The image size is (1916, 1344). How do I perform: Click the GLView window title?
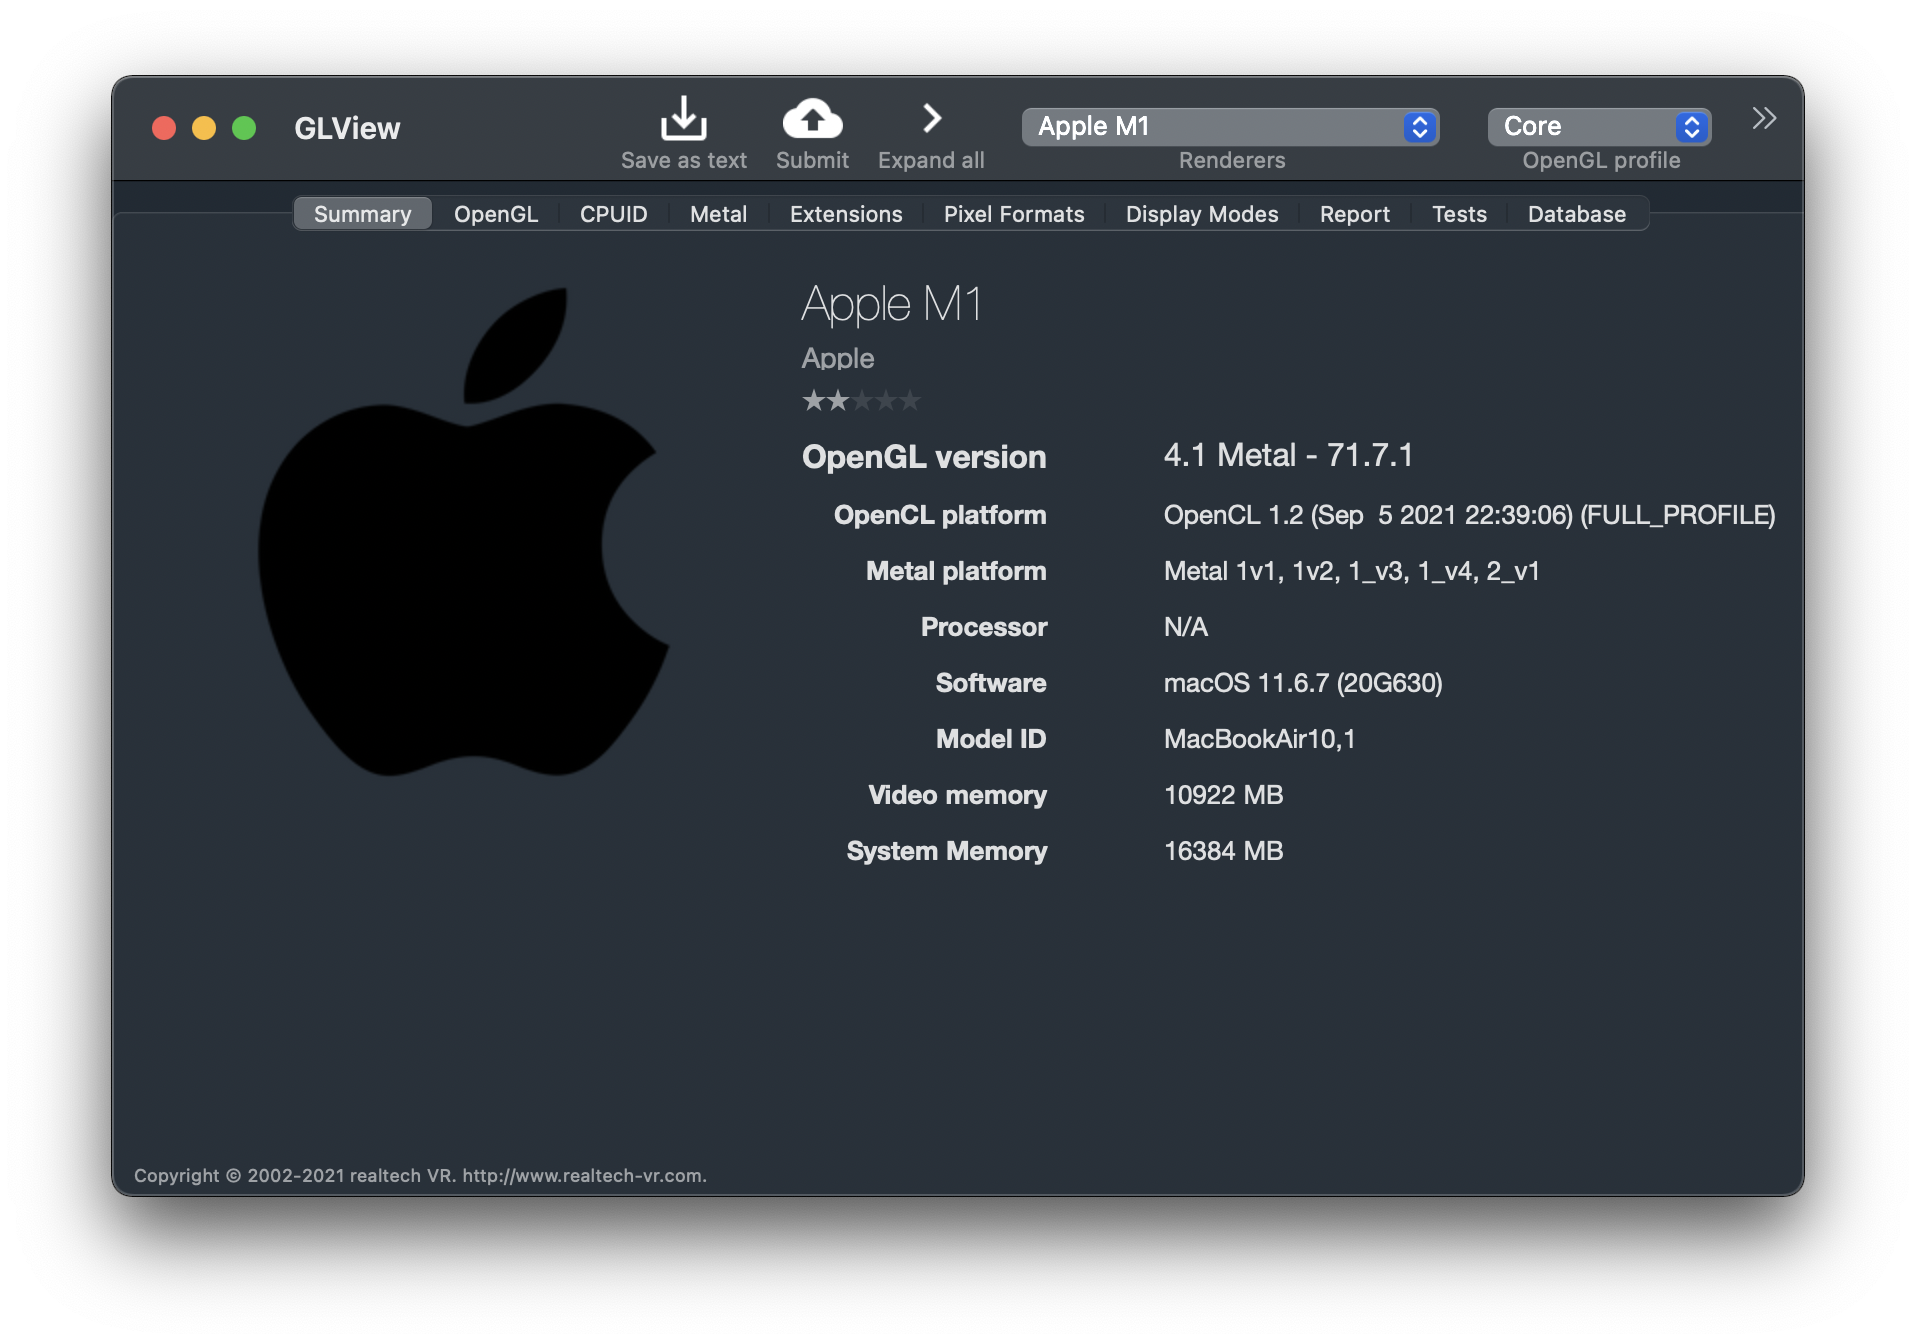coord(347,128)
